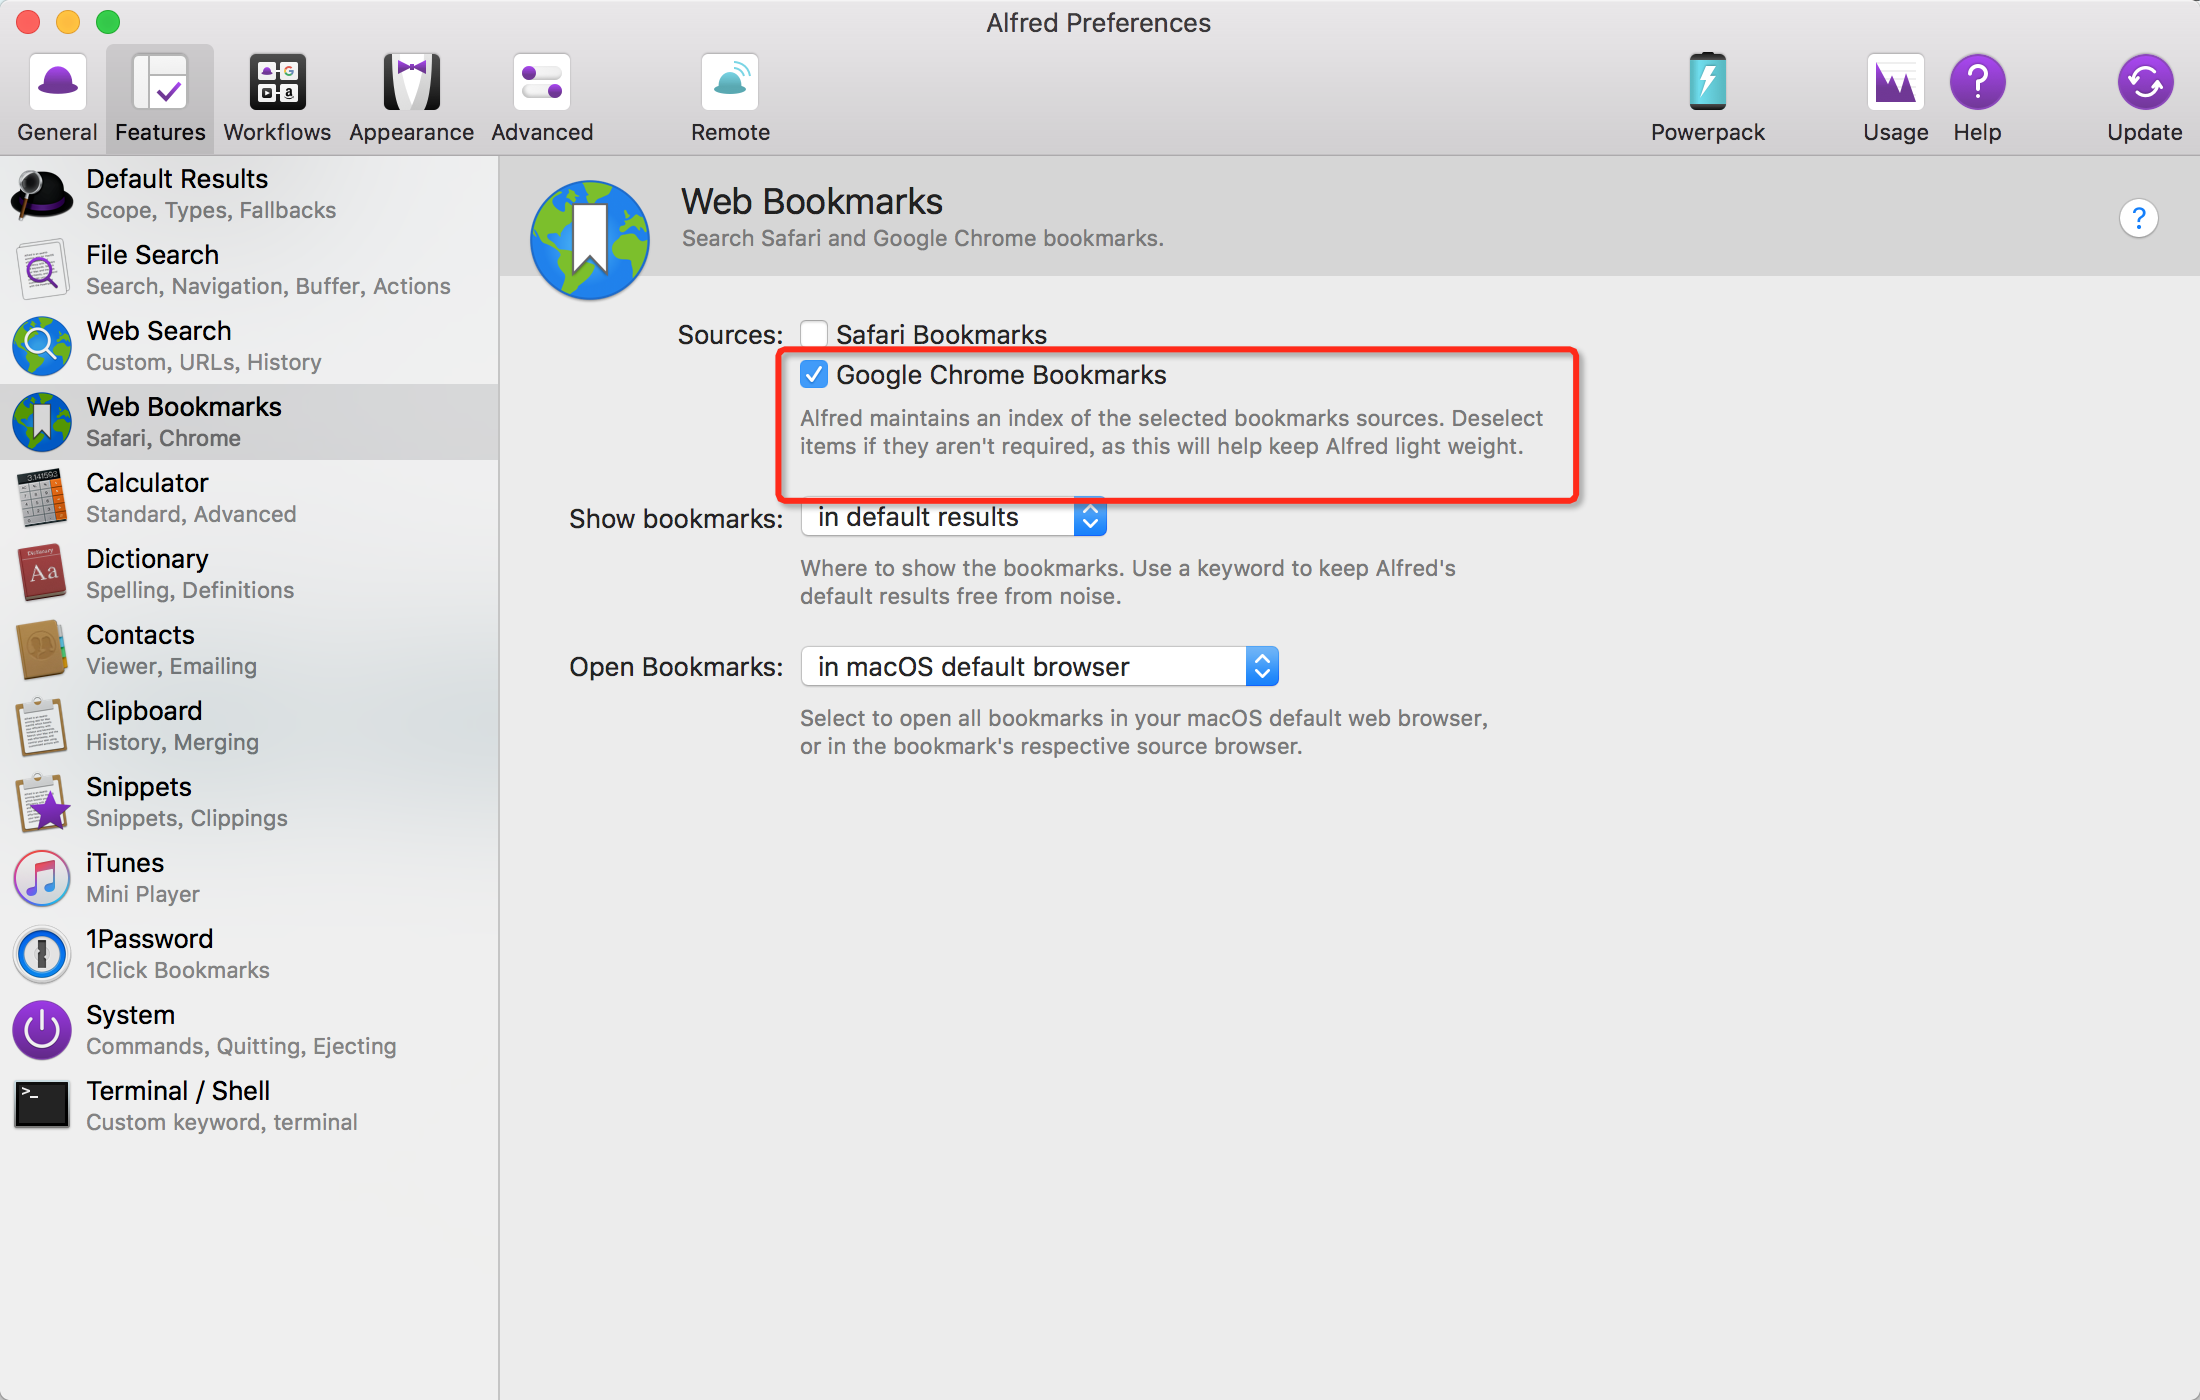
Task: Open the Open Bookmarks browser dropdown
Action: [1039, 667]
